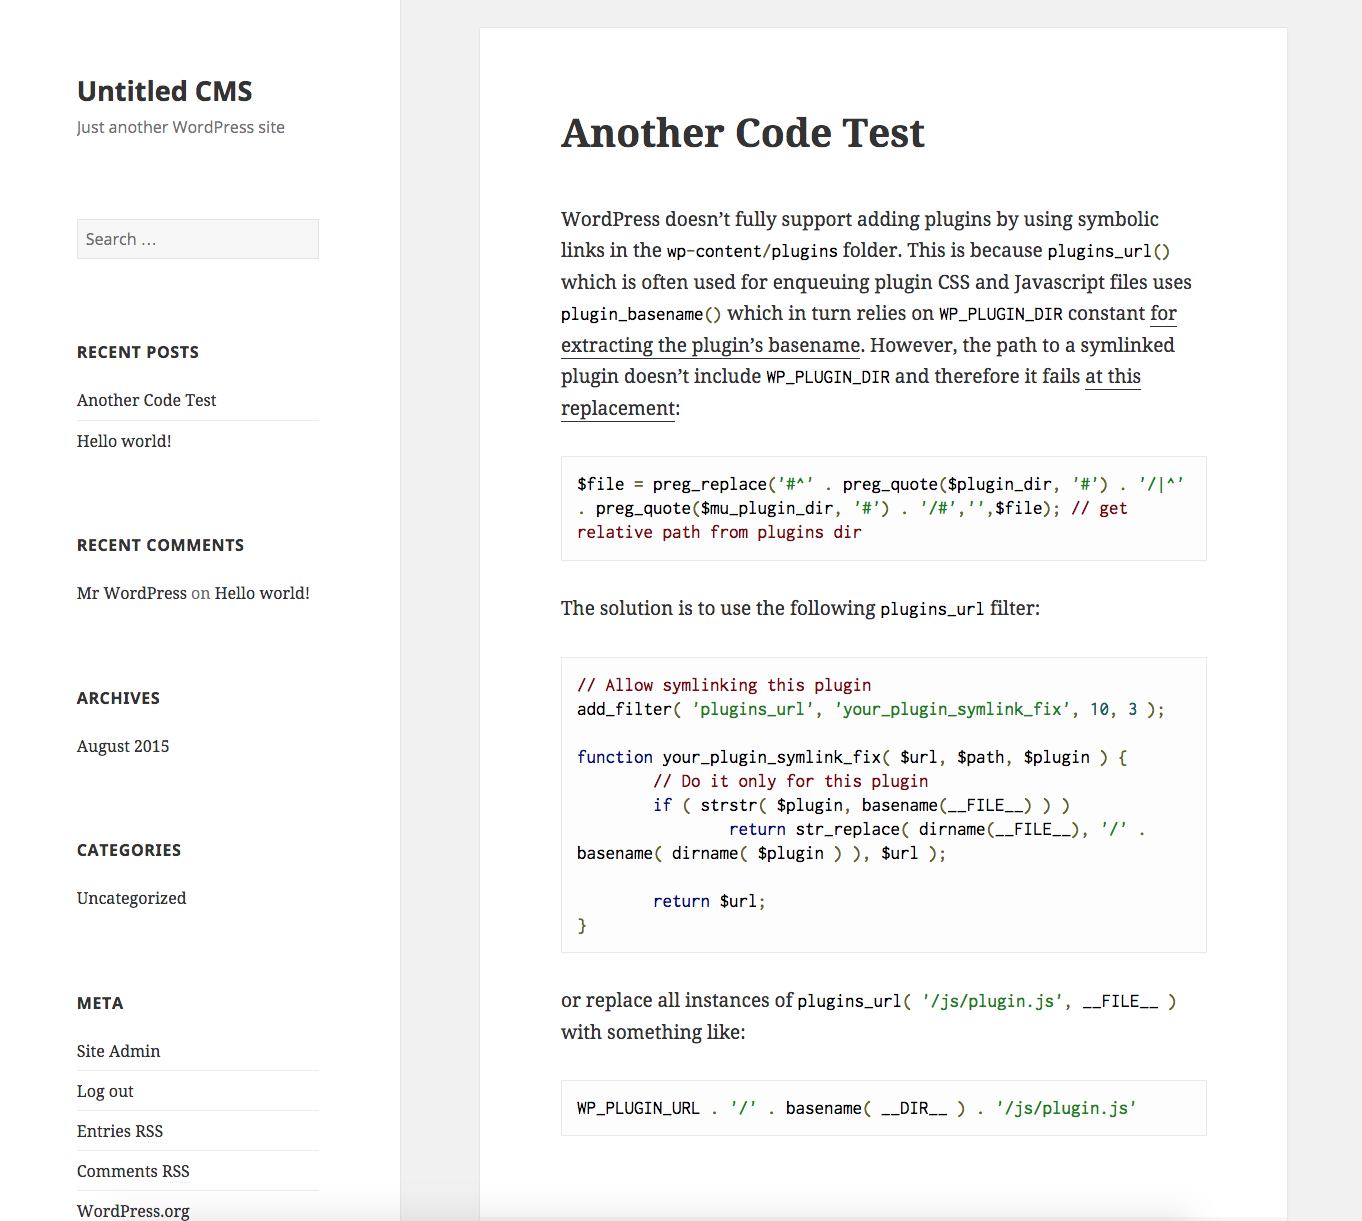
Task: Follow the 'extracting the plugin's basename' link
Action: [710, 345]
